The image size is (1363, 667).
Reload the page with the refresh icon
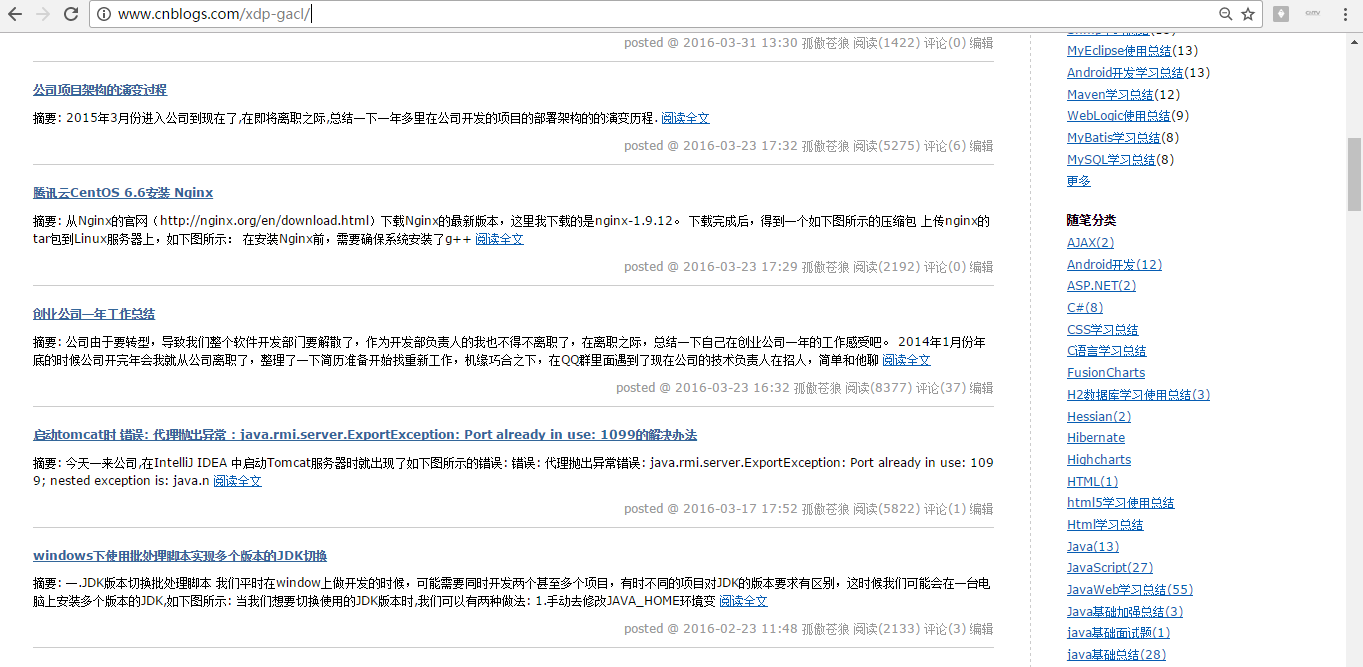pos(71,14)
